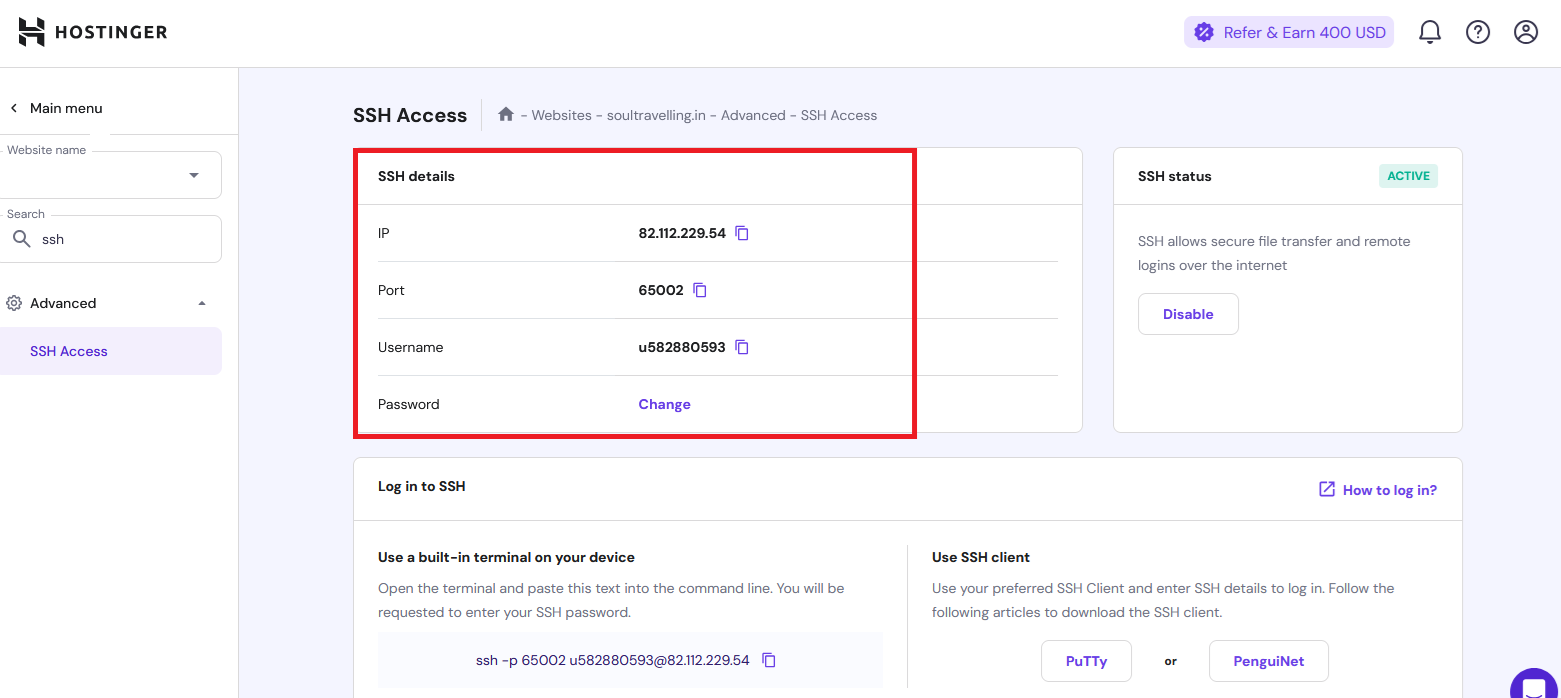1561x698 pixels.
Task: Click the Hostinger logo
Action: (x=93, y=32)
